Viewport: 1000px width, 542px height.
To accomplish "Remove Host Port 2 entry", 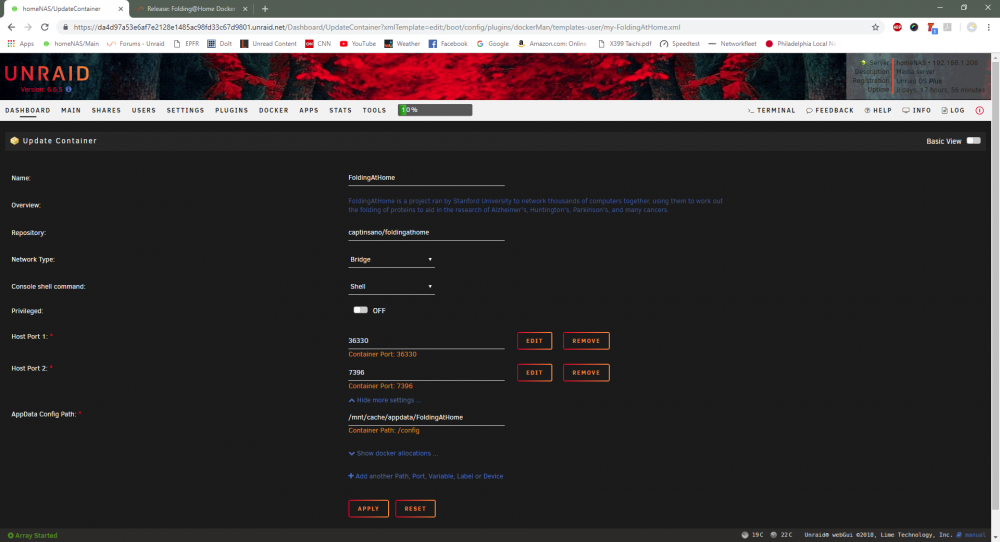I will (586, 373).
